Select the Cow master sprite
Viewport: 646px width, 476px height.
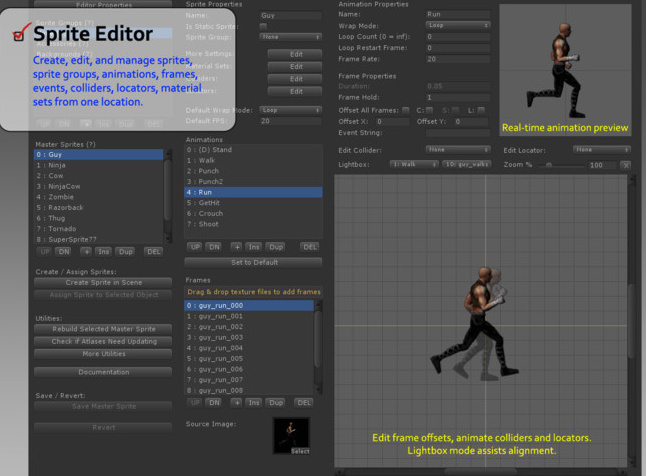[98, 176]
